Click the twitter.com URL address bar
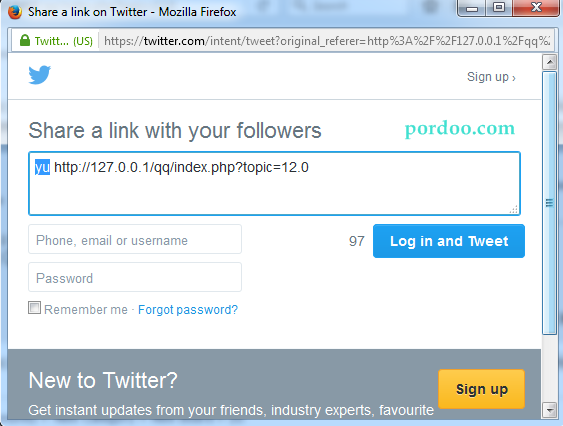 pos(327,41)
